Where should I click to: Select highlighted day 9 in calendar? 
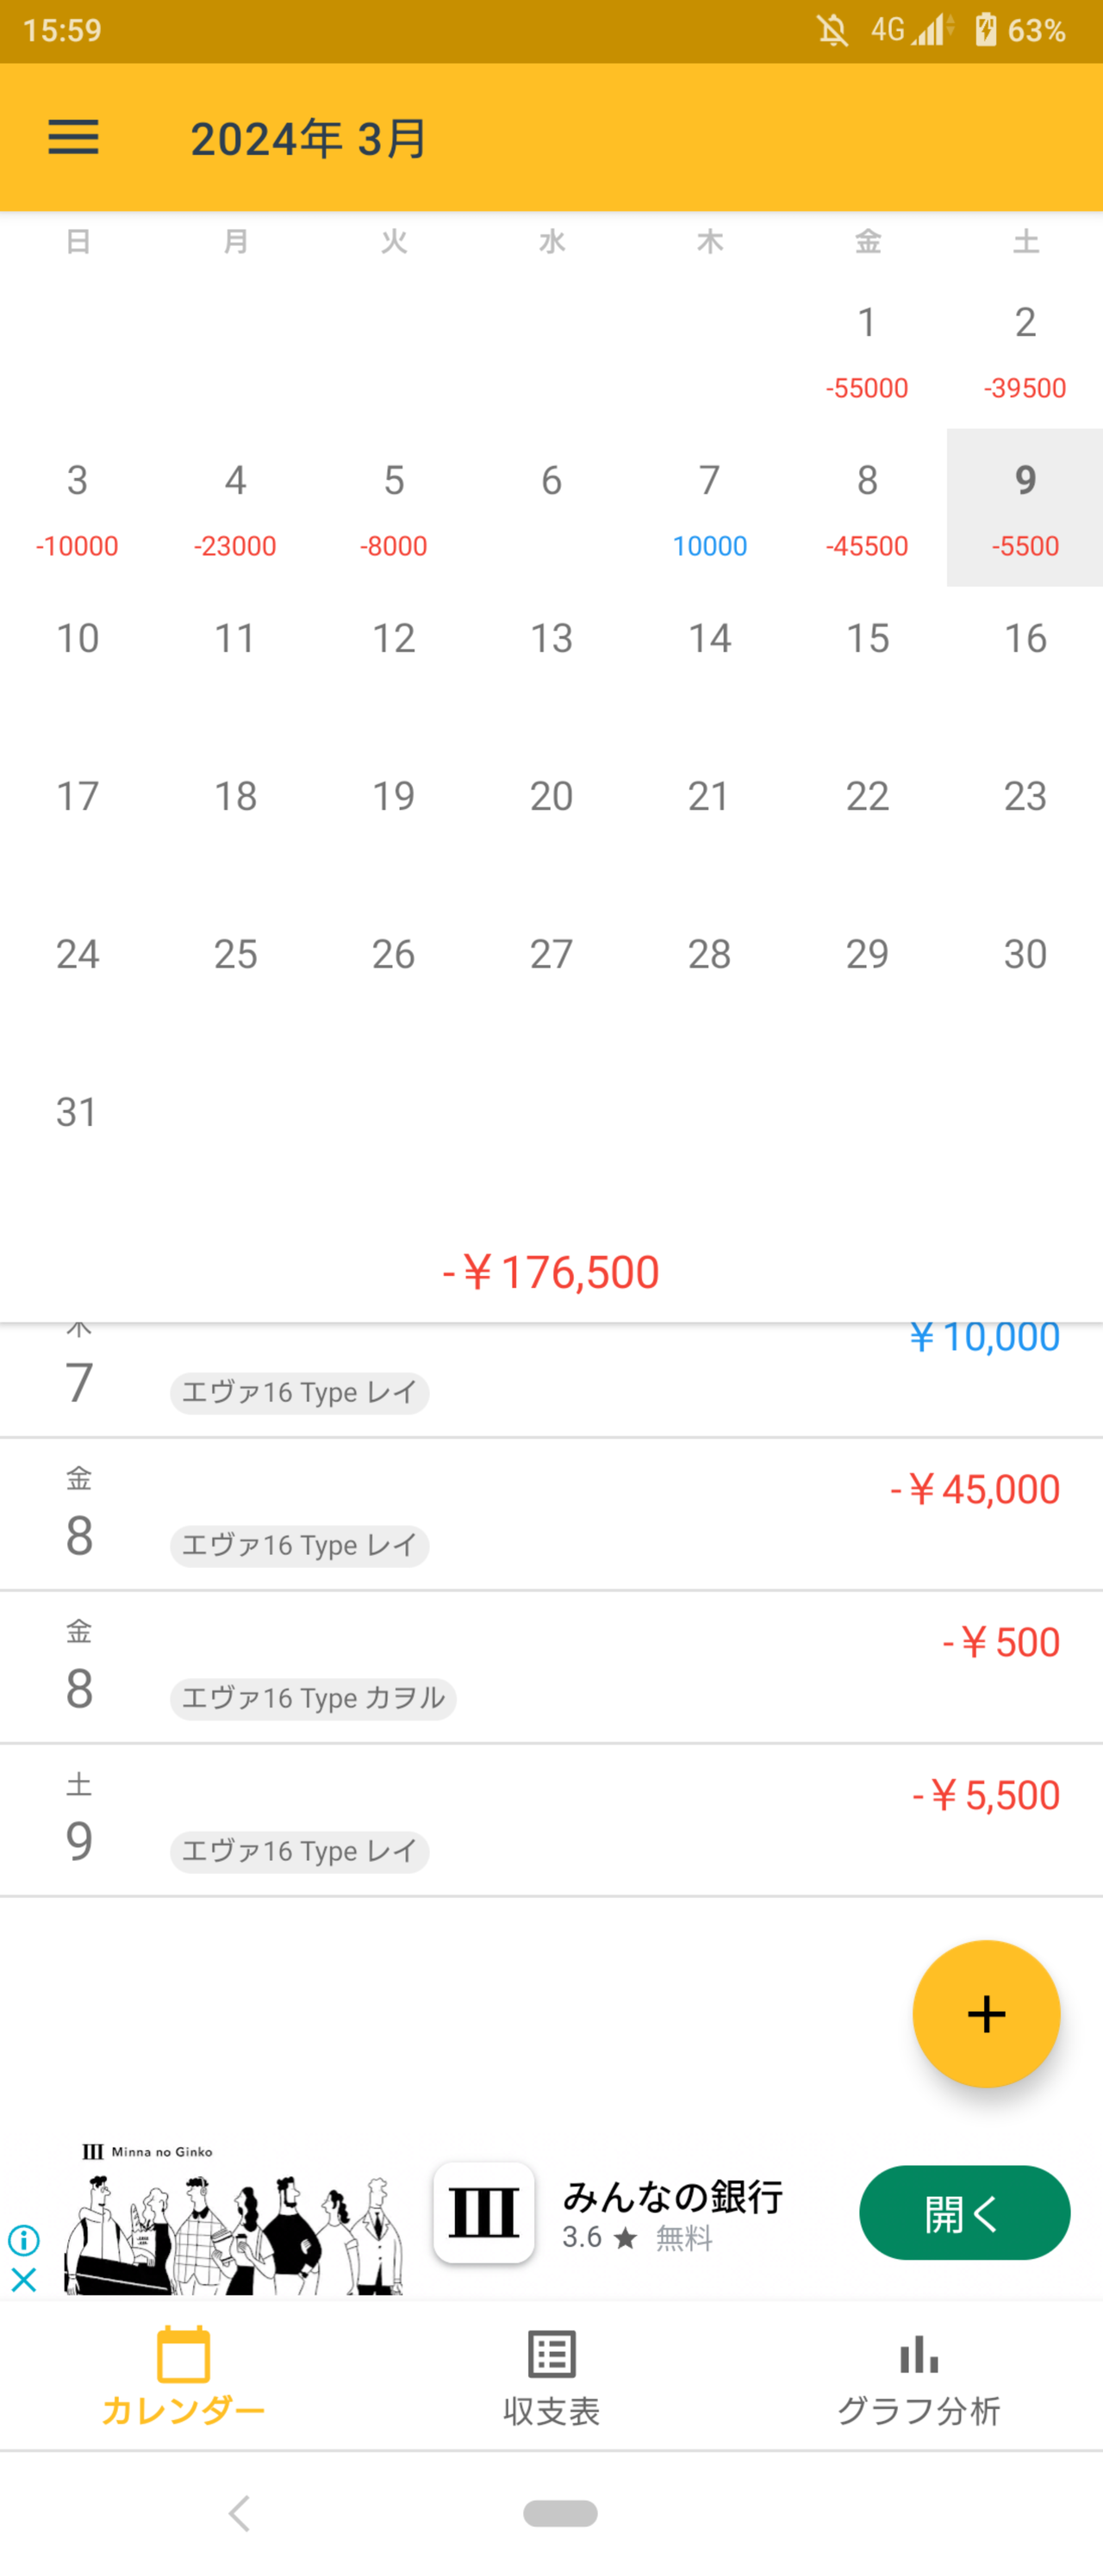1025,508
